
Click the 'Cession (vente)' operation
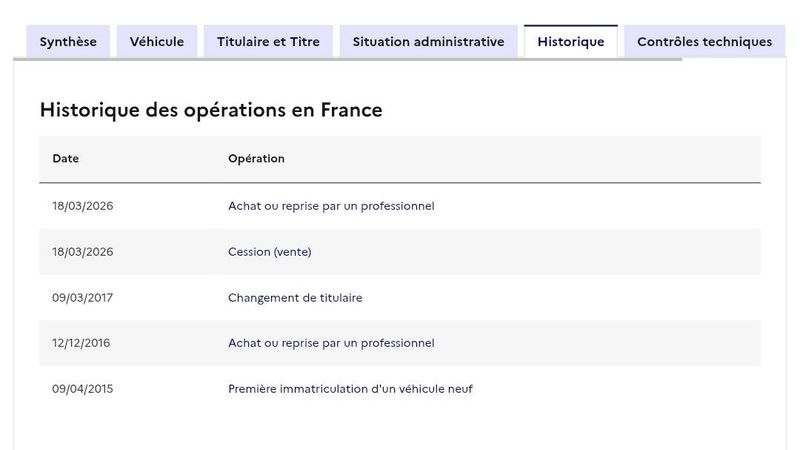[270, 252]
